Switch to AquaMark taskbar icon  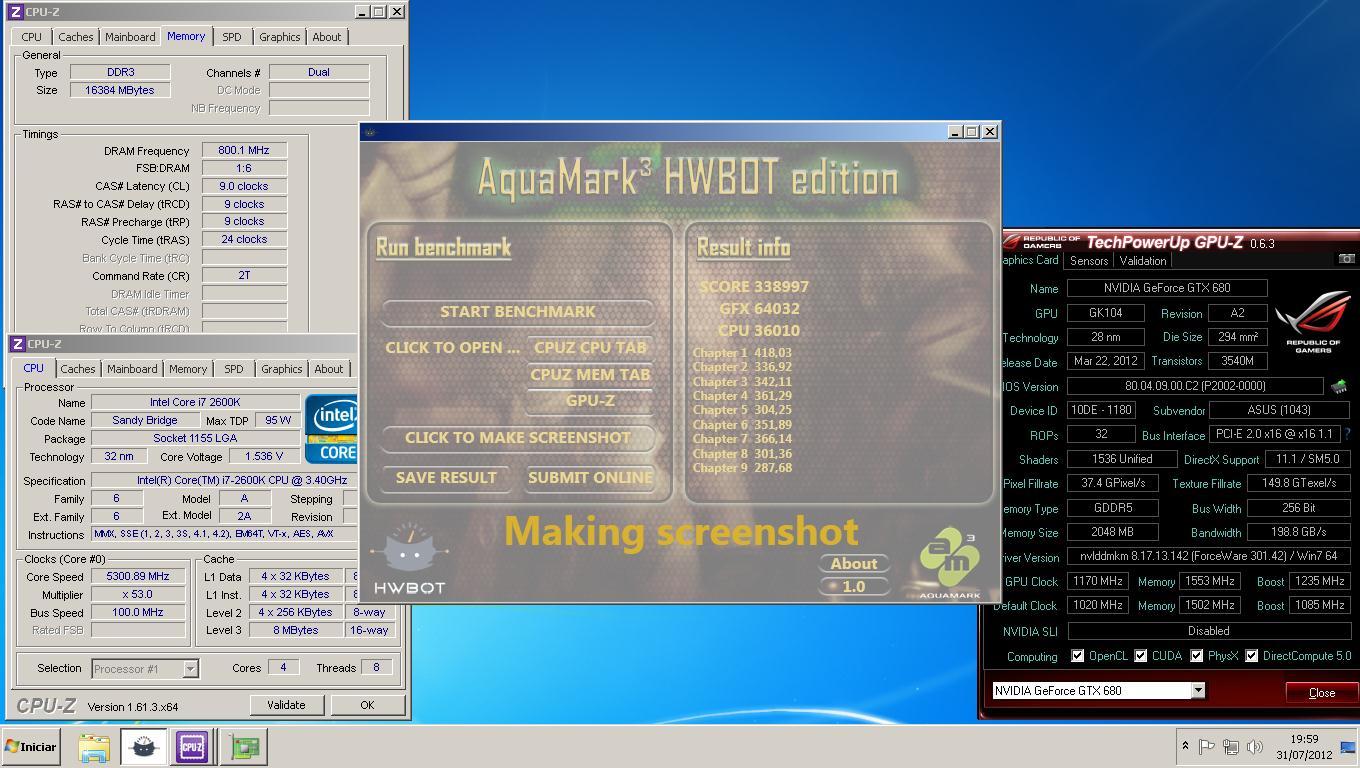[143, 747]
